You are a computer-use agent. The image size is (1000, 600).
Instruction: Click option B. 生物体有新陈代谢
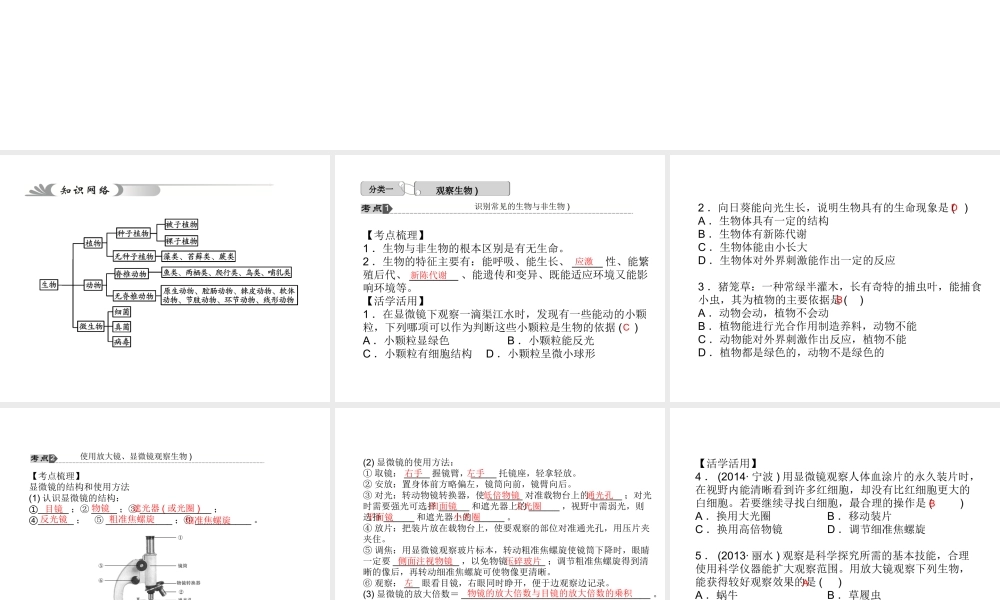(752, 234)
